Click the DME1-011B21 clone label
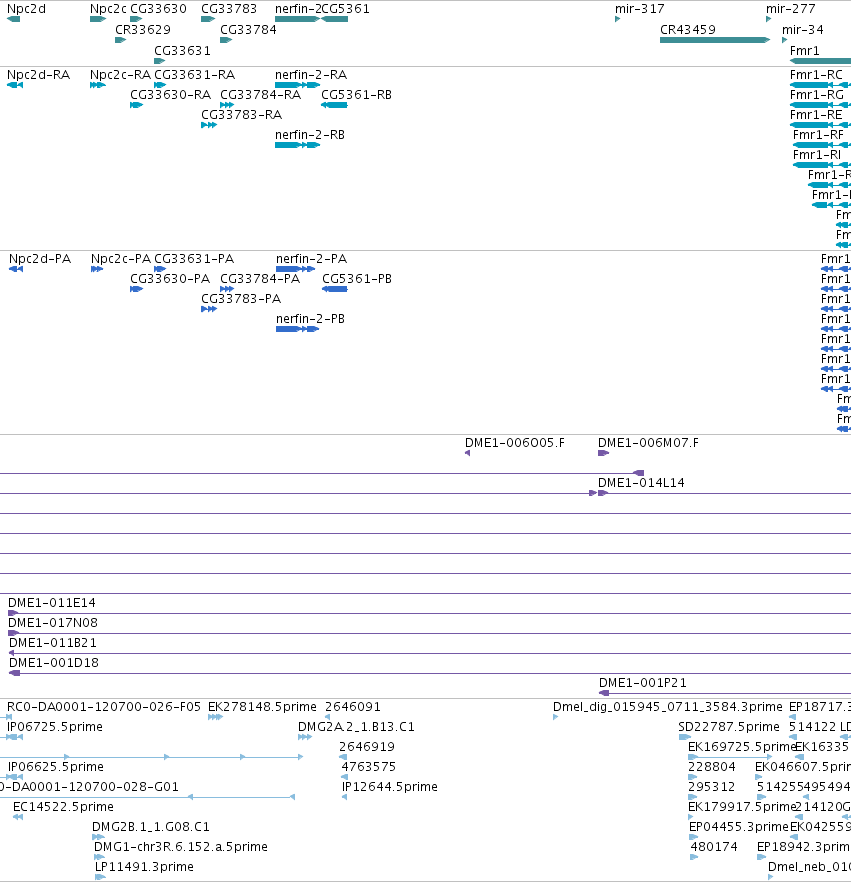 click(53, 643)
